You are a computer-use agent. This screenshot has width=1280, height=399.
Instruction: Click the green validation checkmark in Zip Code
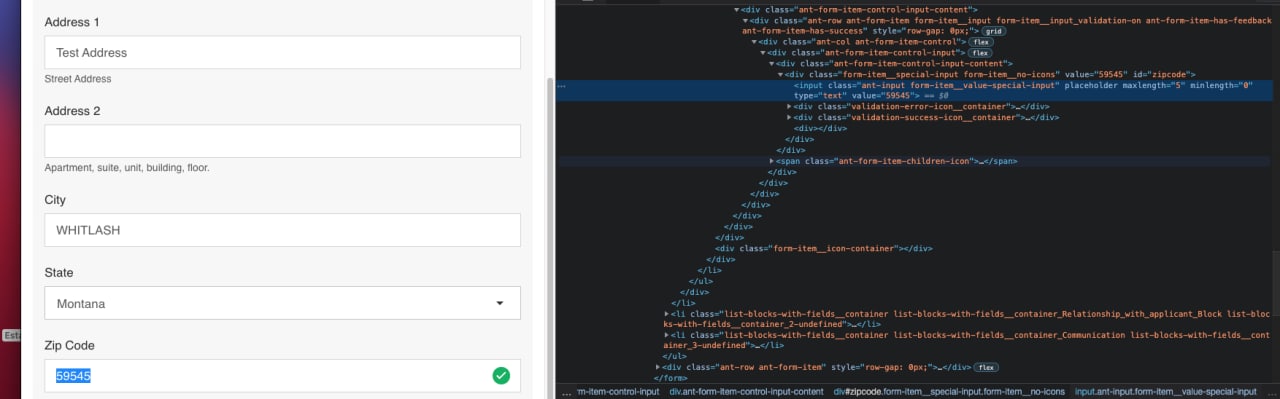pyautogui.click(x=501, y=376)
